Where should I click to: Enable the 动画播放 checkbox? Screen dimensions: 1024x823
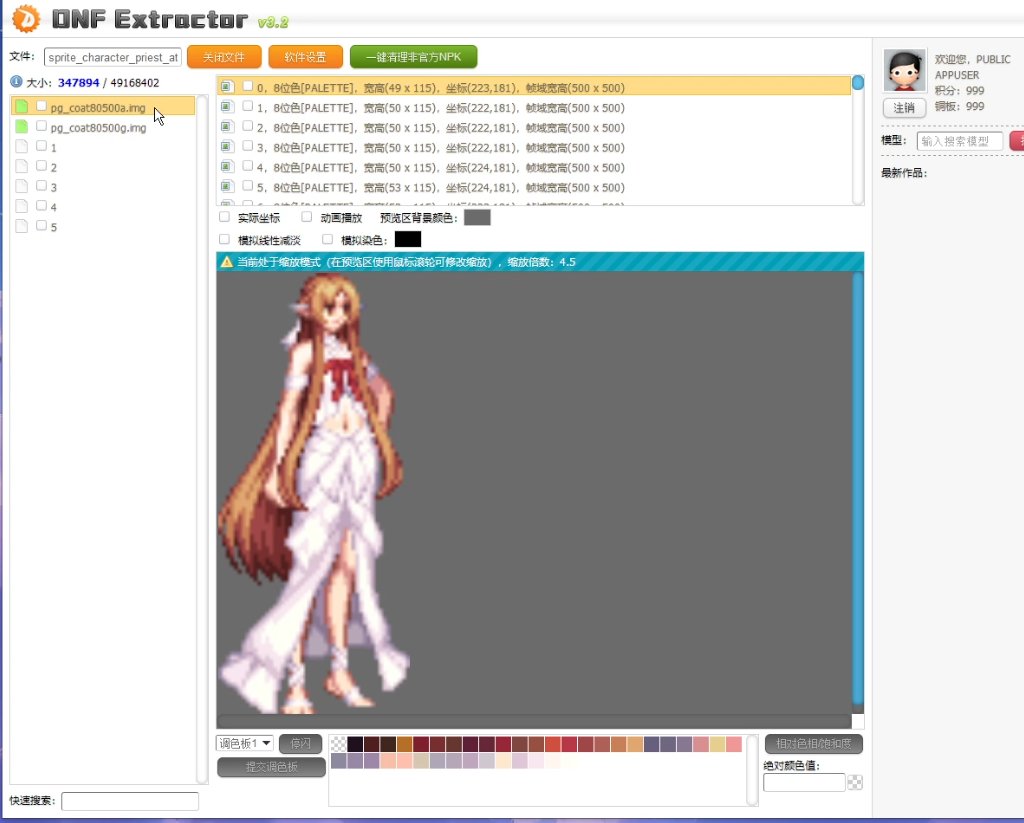click(306, 217)
